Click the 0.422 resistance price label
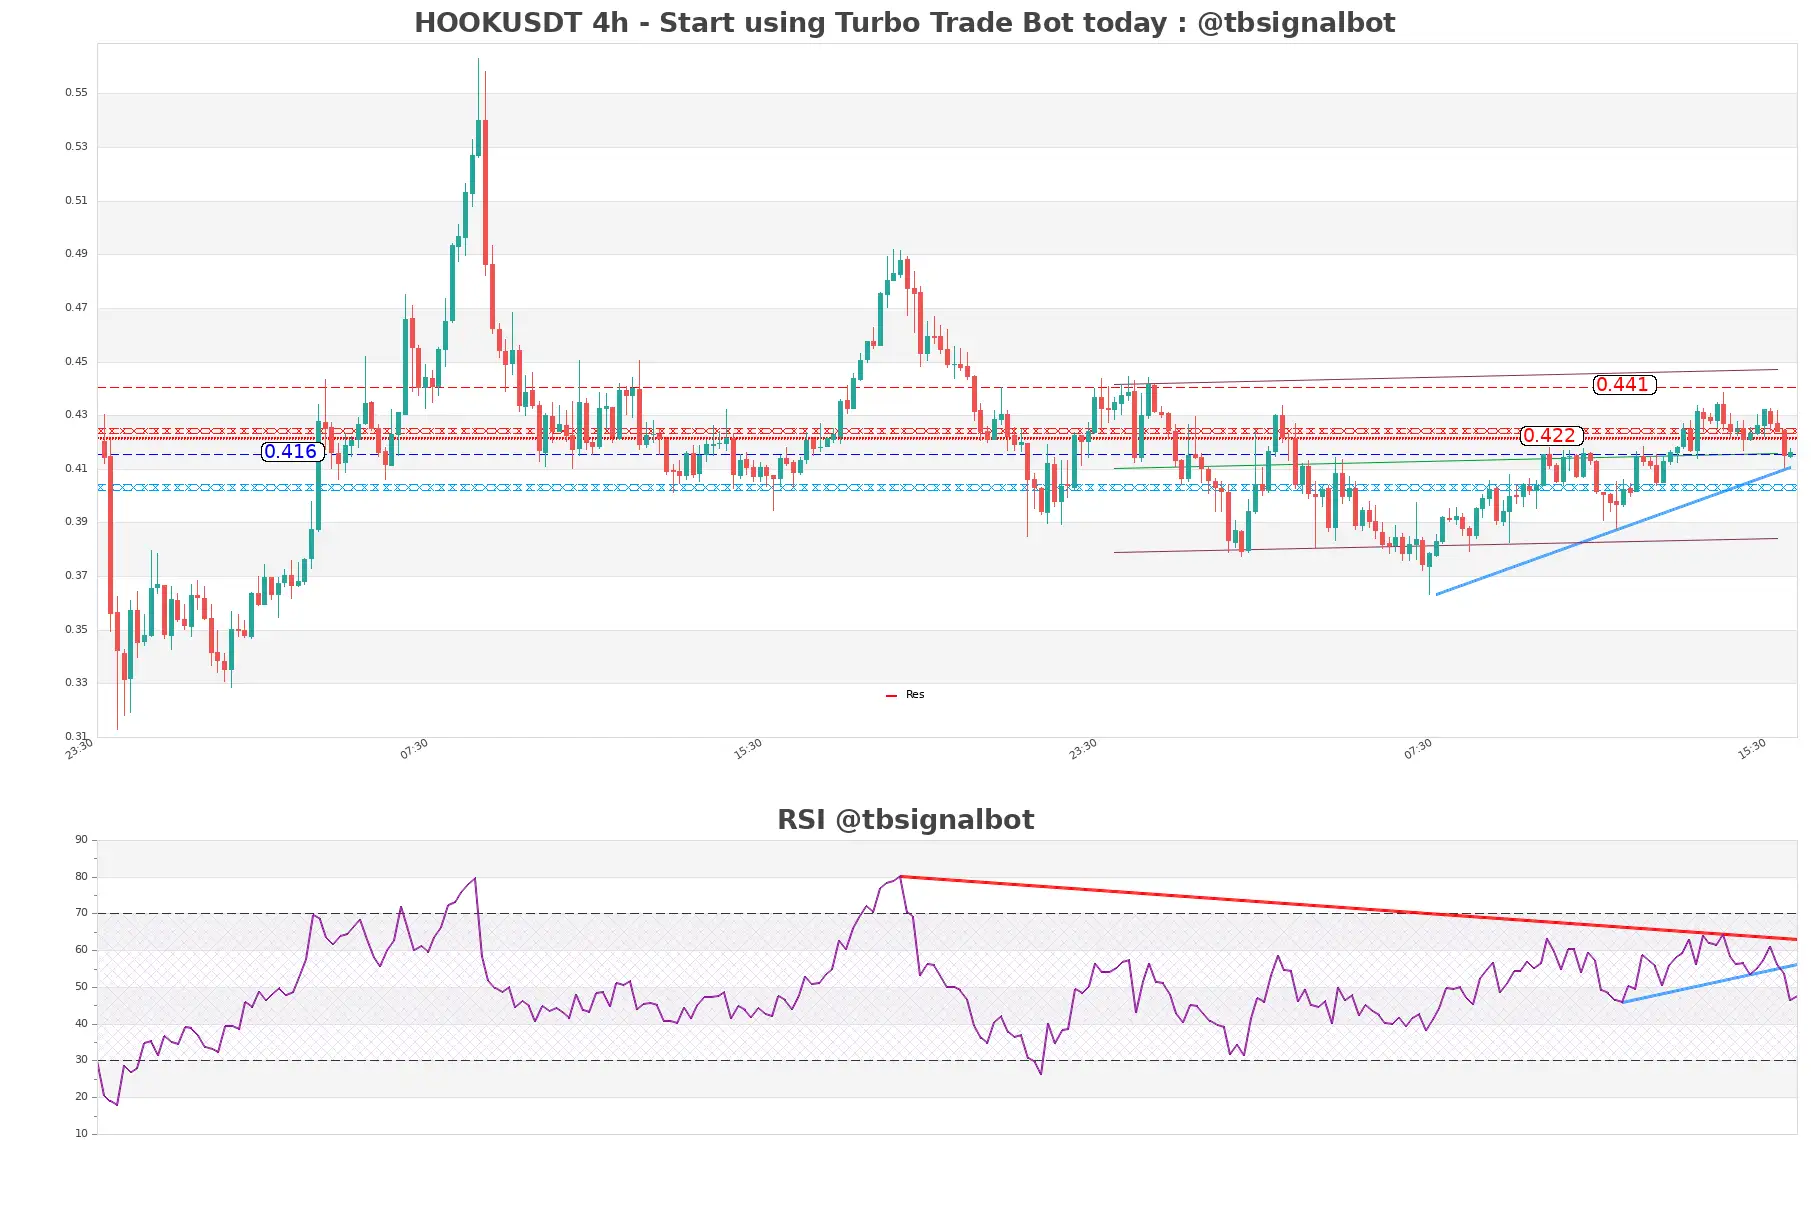Image resolution: width=1811 pixels, height=1208 pixels. click(1551, 436)
